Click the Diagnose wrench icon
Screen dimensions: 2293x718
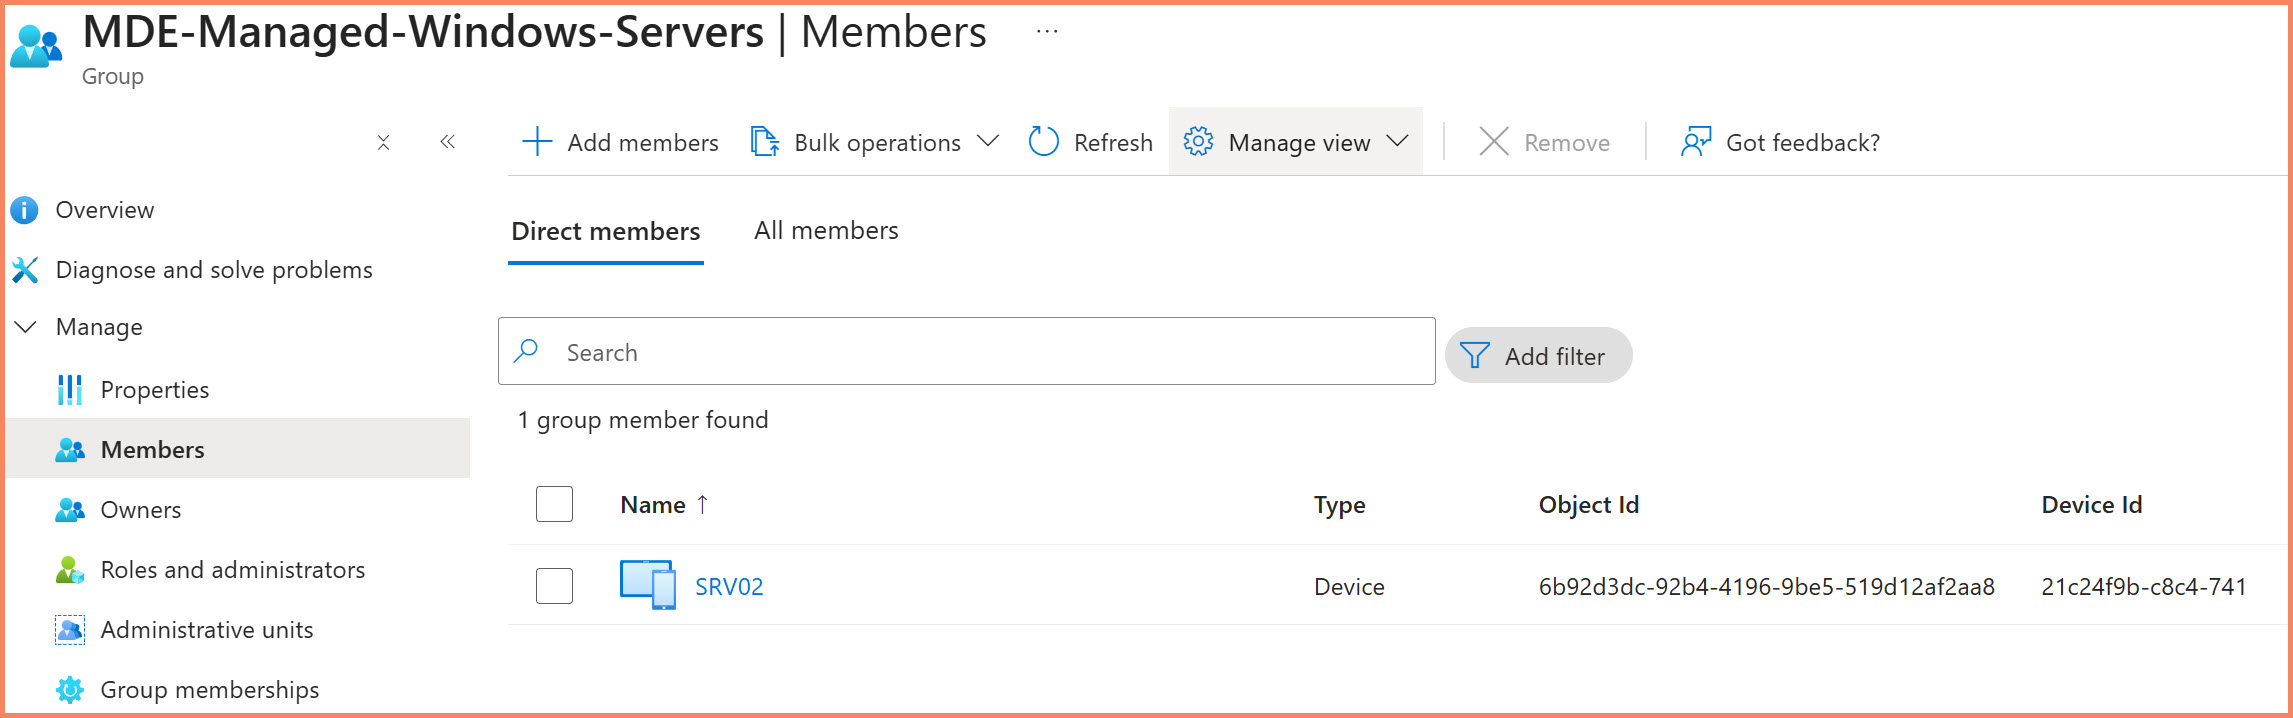coord(24,270)
